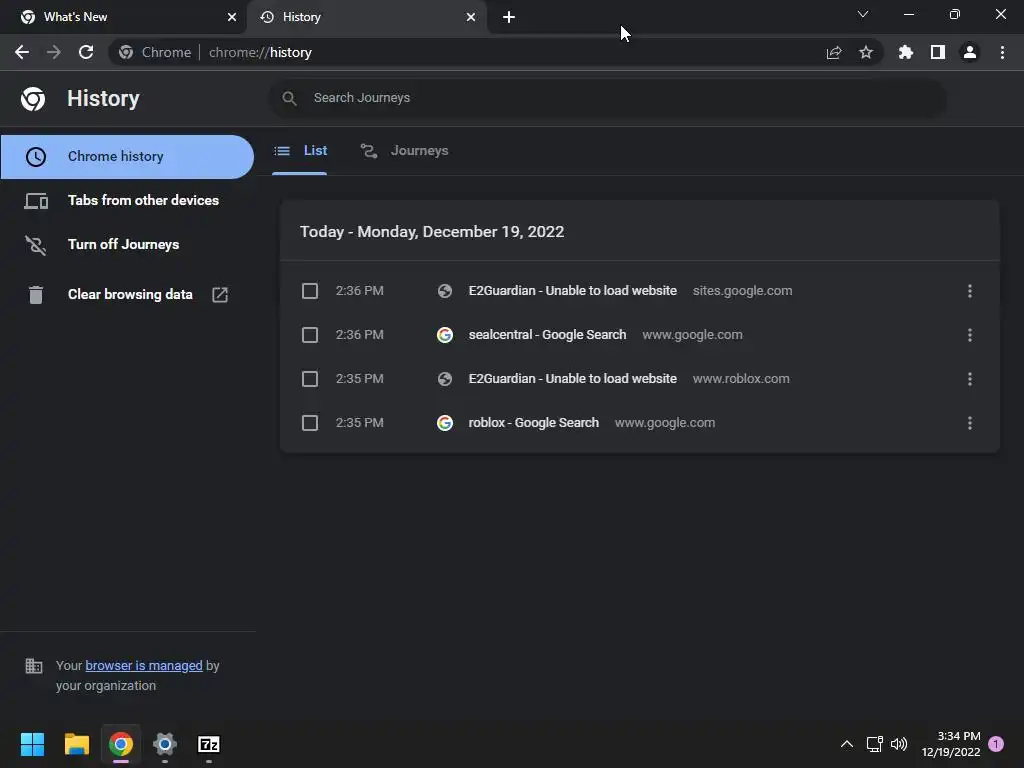
Task: Reload the history page
Action: point(86,52)
